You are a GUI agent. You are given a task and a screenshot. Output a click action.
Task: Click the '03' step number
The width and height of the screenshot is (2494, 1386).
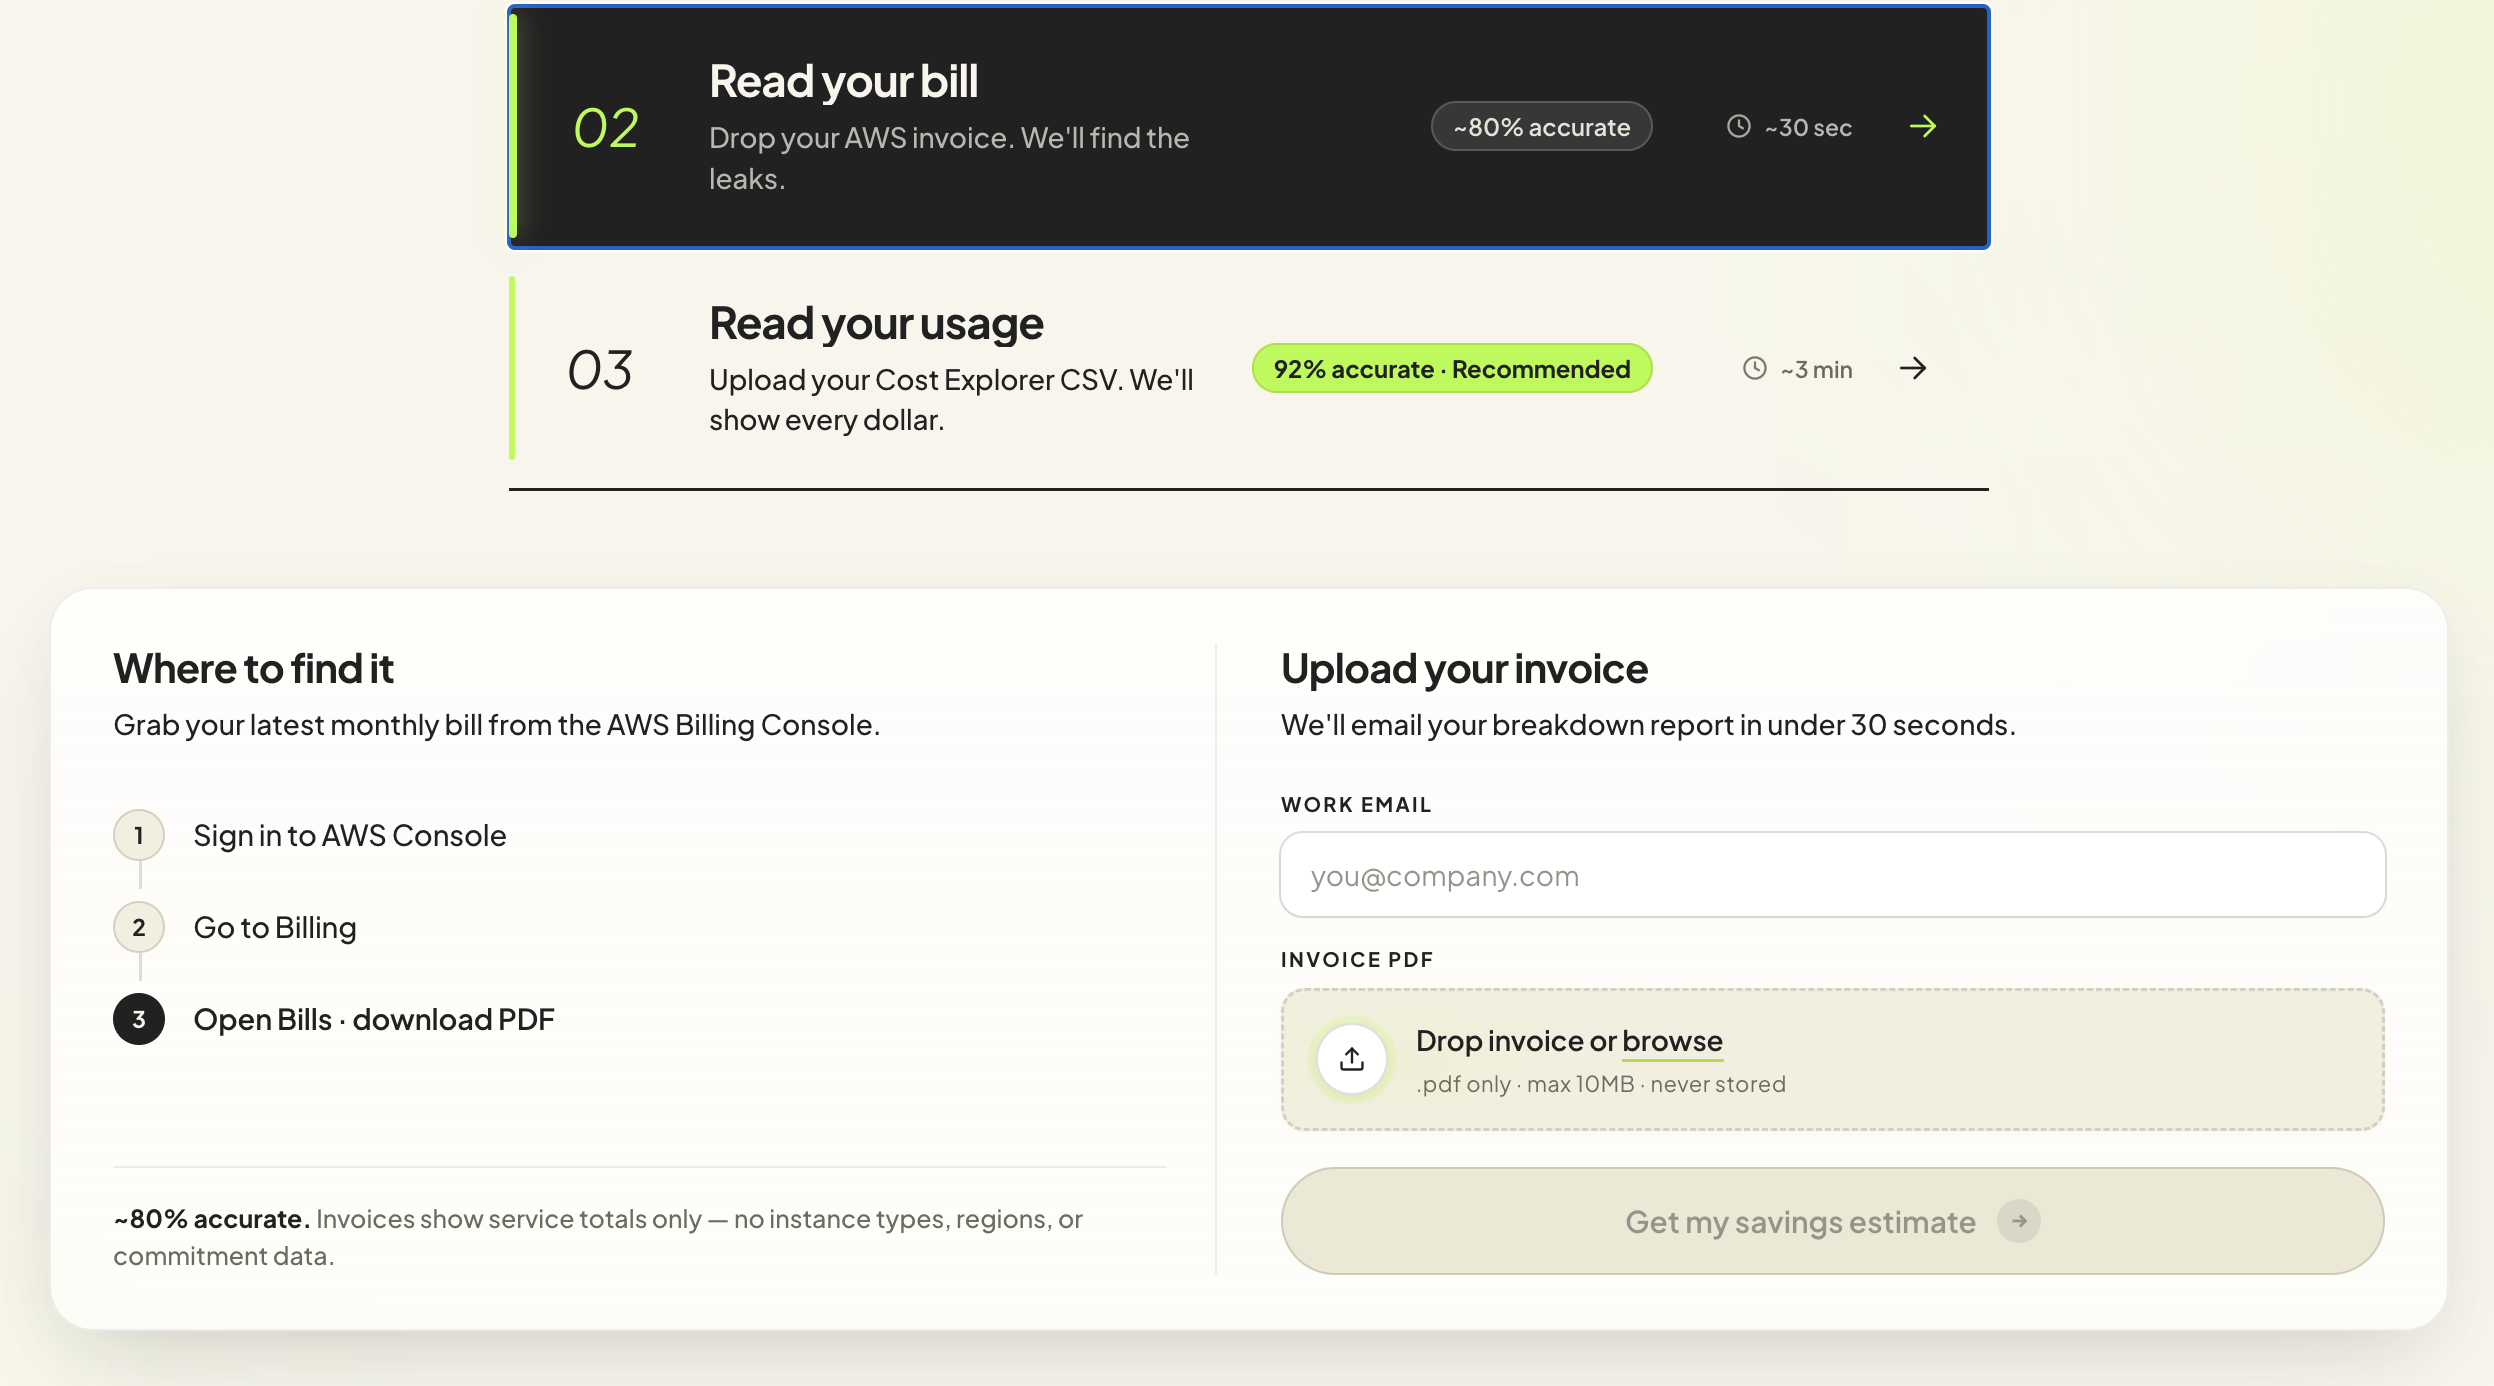click(600, 371)
